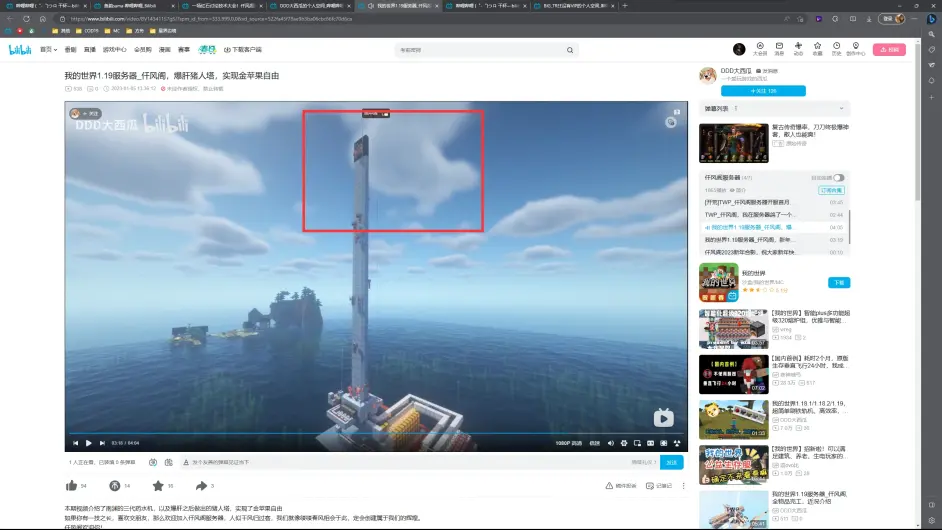
Task: Open the 游戏中心 nav menu item
Action: click(115, 49)
